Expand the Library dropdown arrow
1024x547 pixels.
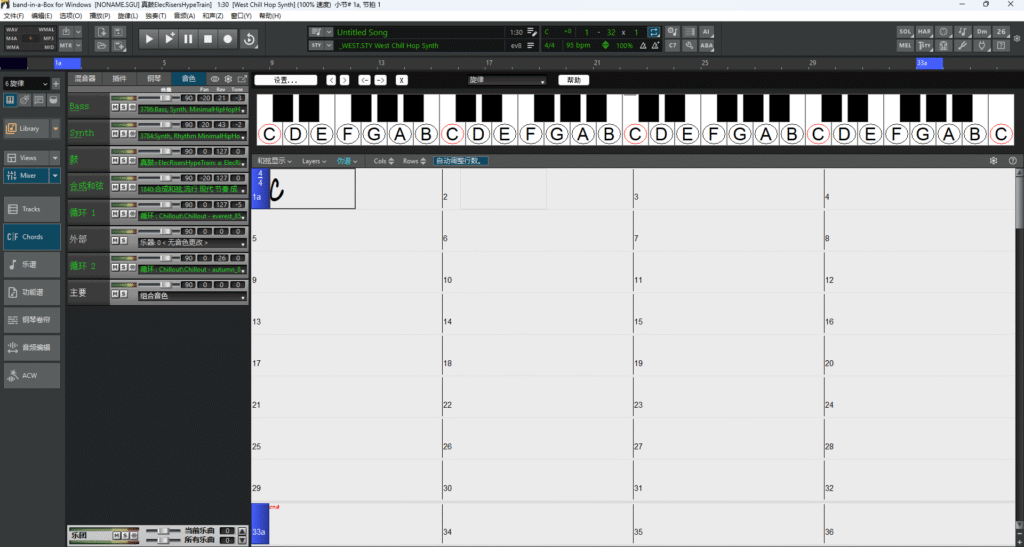55,128
